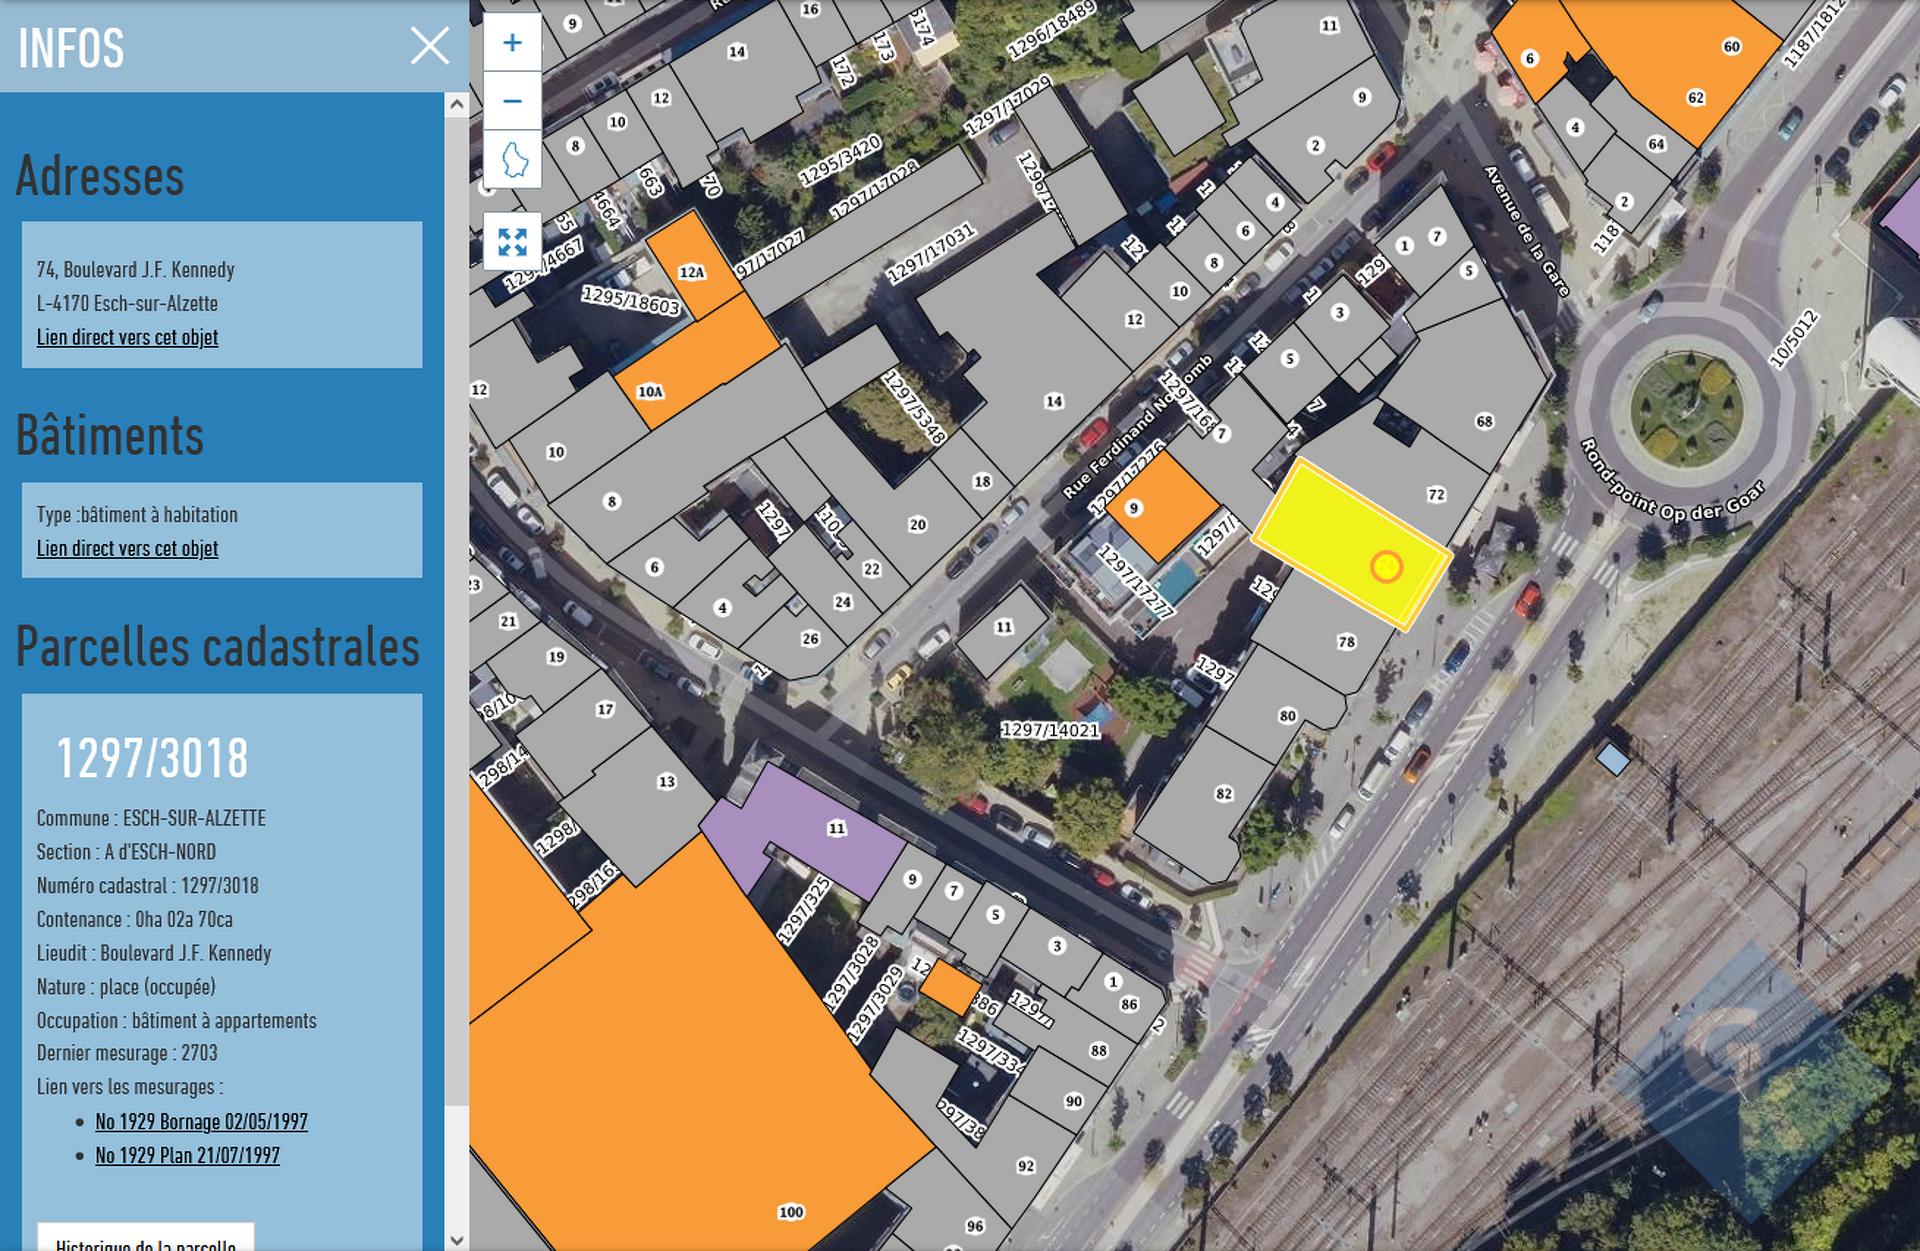Click the orange circle marker on yellow parcel
The height and width of the screenshot is (1251, 1920).
tap(1386, 567)
